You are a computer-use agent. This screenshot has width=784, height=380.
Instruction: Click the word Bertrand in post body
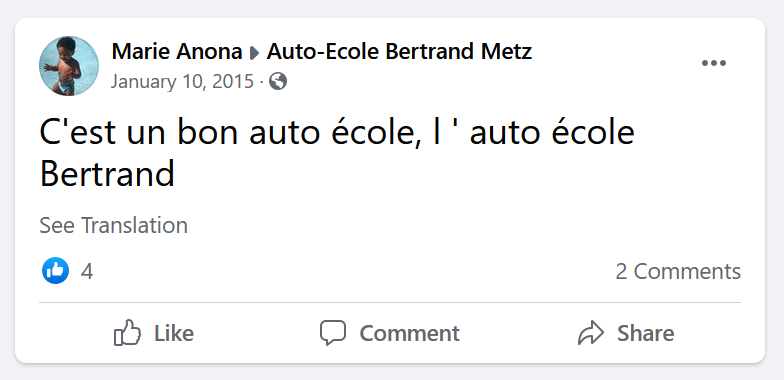coord(107,174)
